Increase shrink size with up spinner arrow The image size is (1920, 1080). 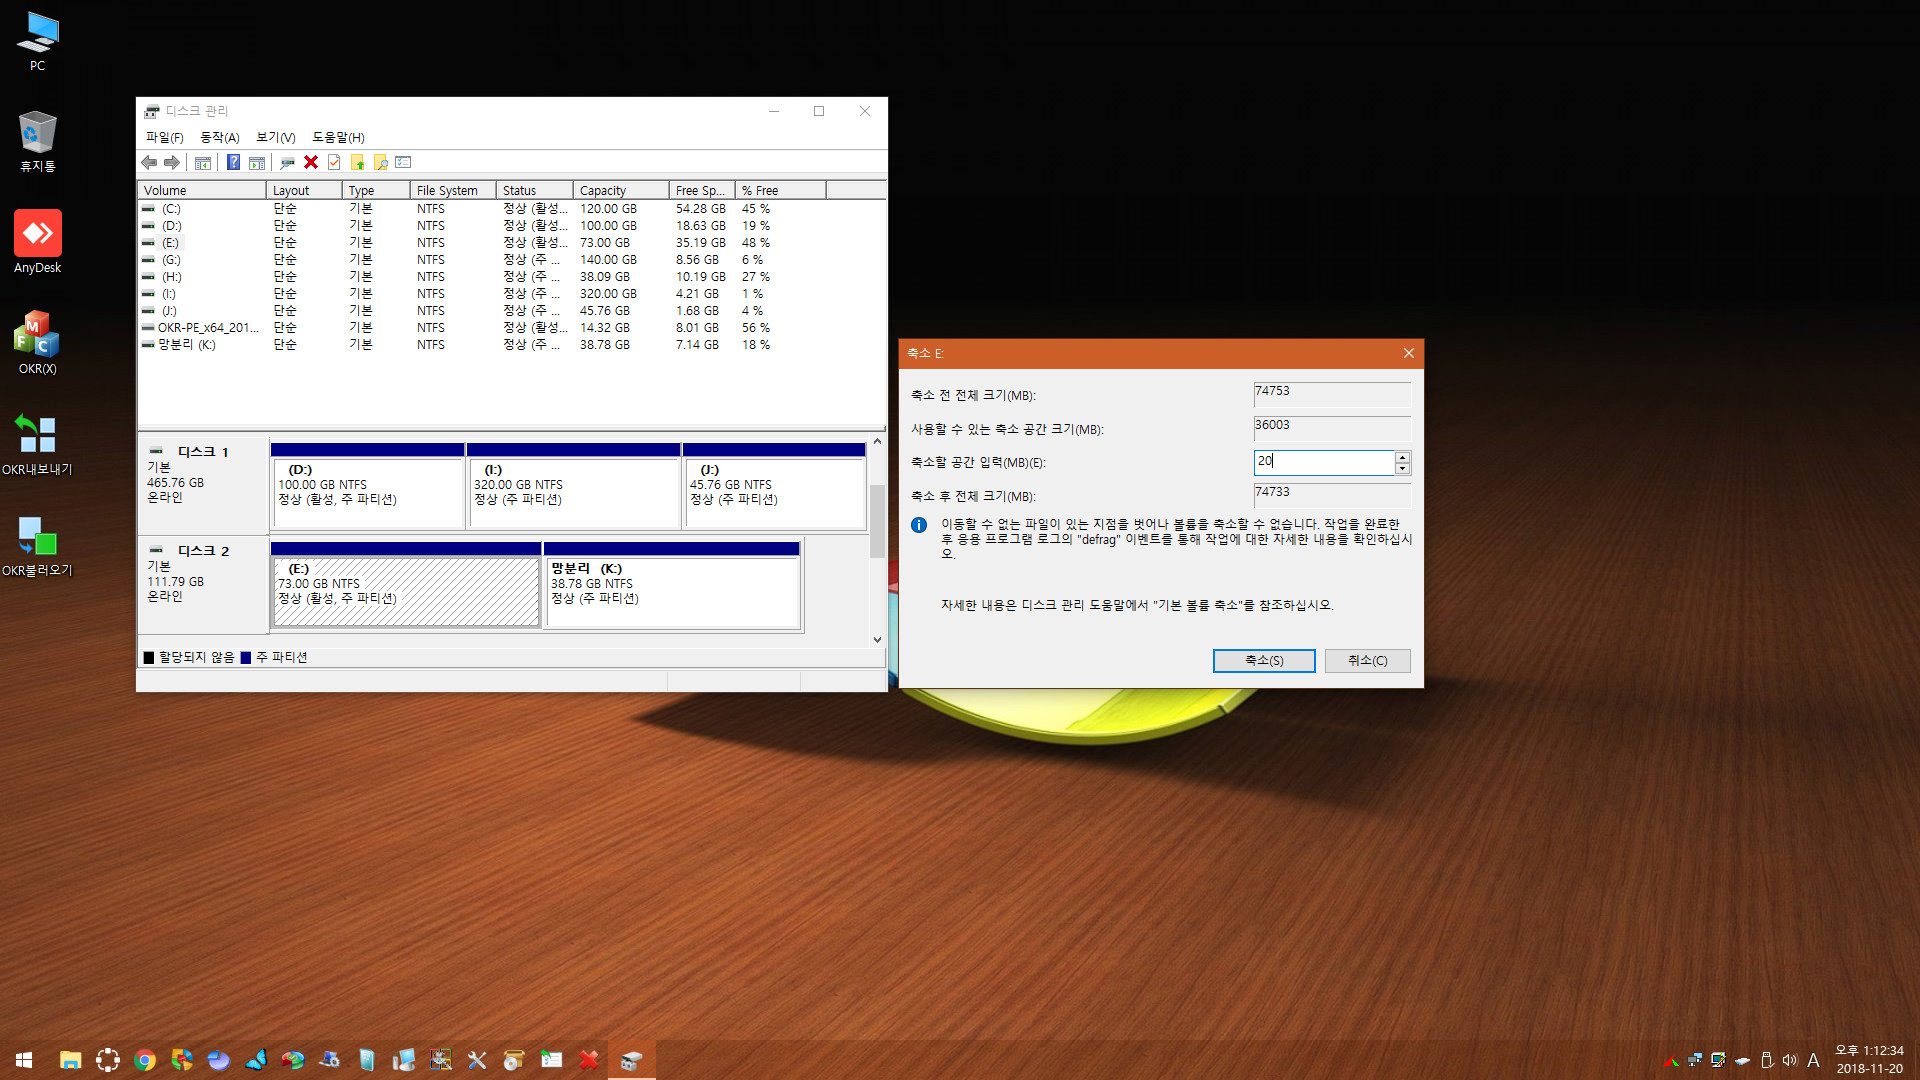pyautogui.click(x=1403, y=456)
